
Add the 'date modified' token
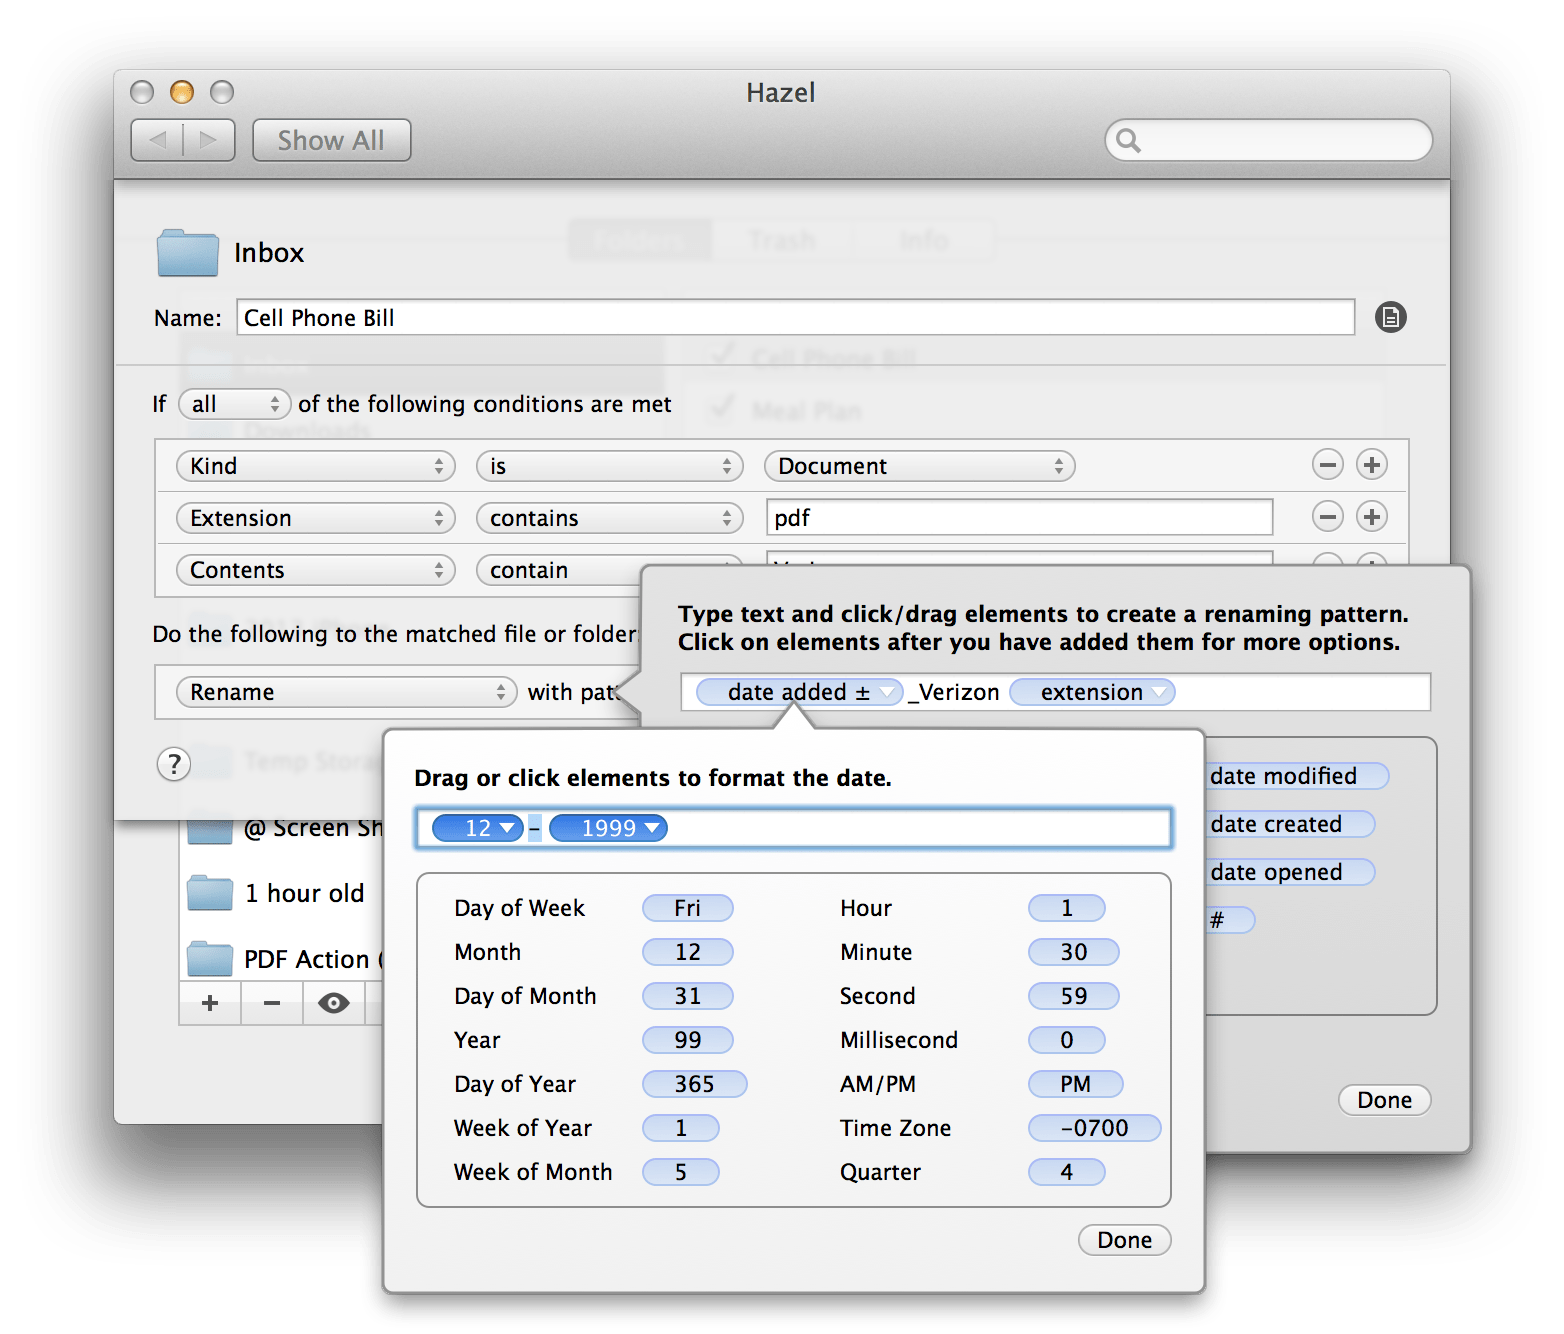point(1296,776)
